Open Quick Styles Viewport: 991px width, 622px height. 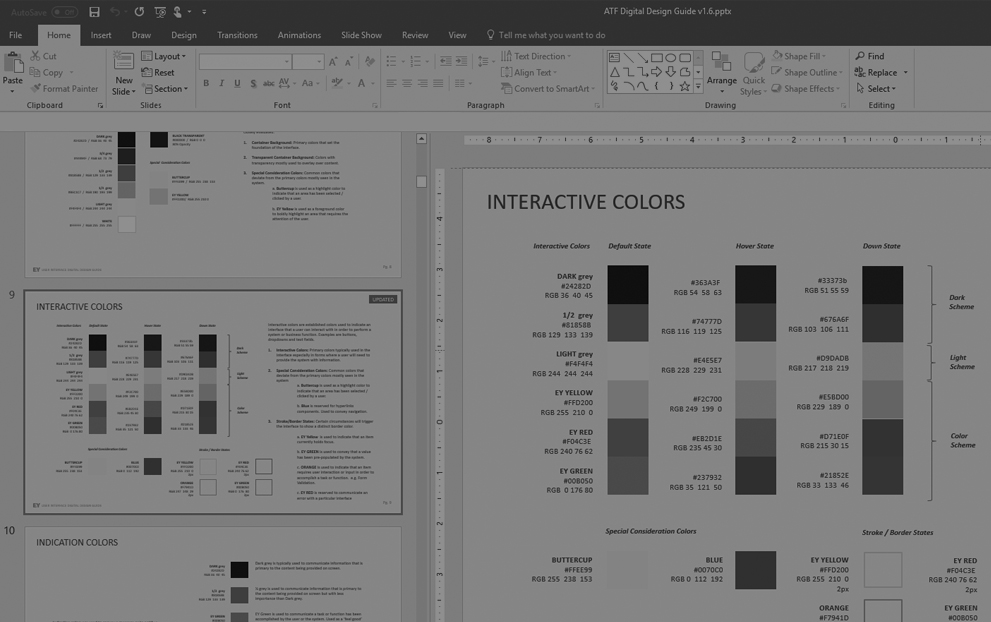point(753,73)
